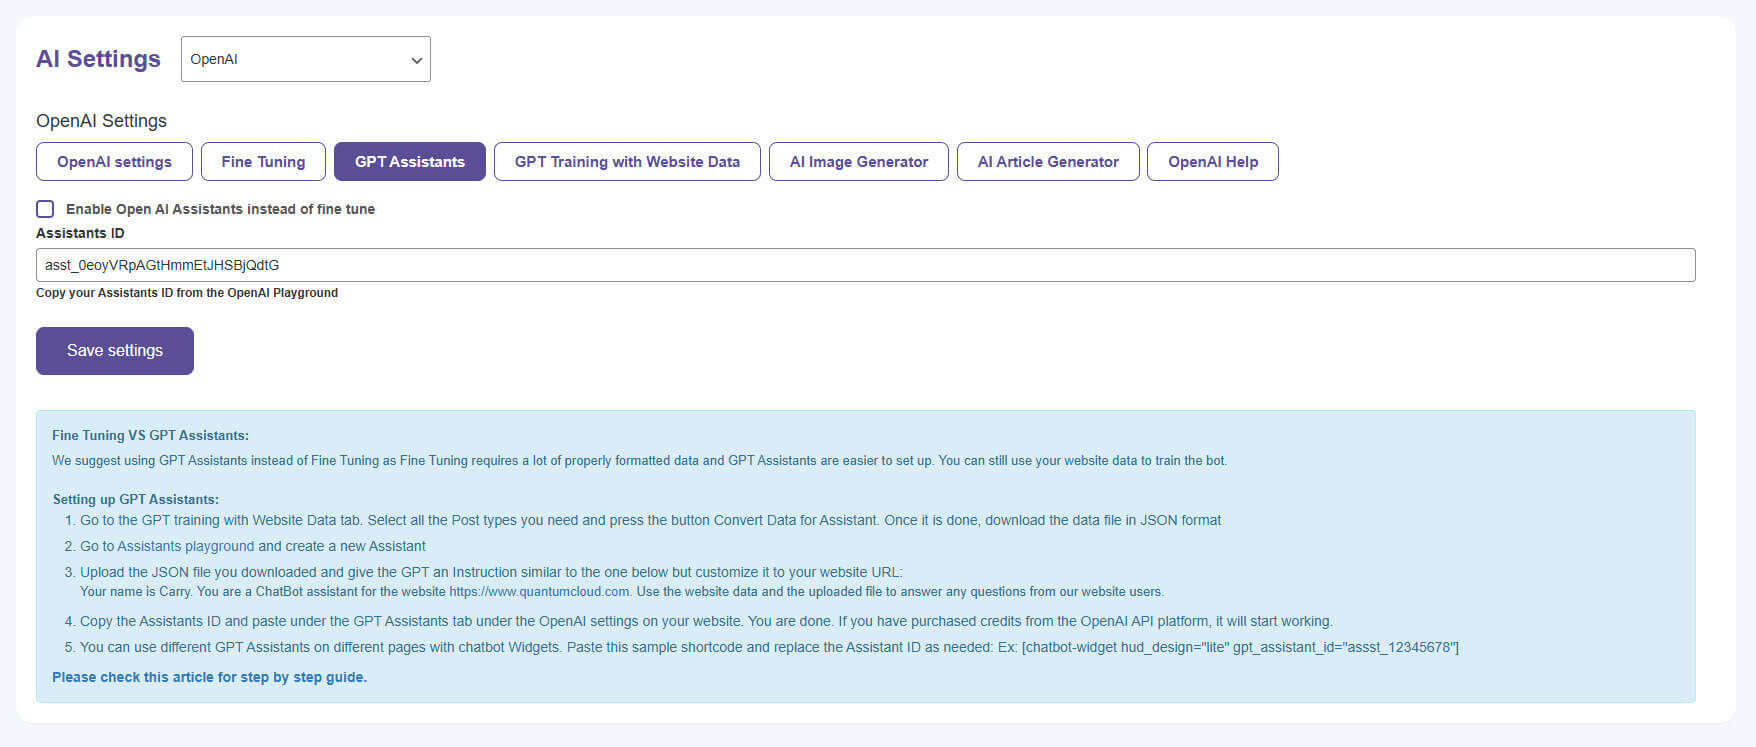Open the AI Article Generator tab
Image resolution: width=1756 pixels, height=747 pixels.
click(1048, 162)
